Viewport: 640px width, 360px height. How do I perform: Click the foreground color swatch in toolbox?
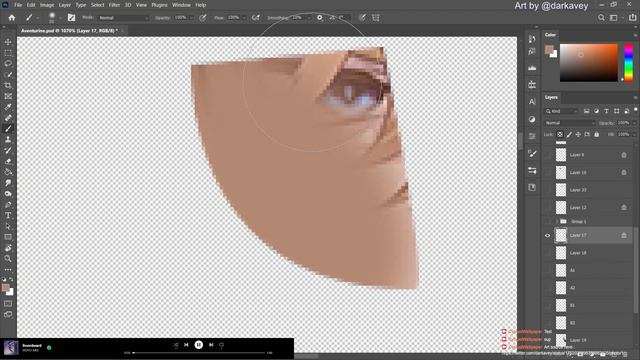[6, 288]
